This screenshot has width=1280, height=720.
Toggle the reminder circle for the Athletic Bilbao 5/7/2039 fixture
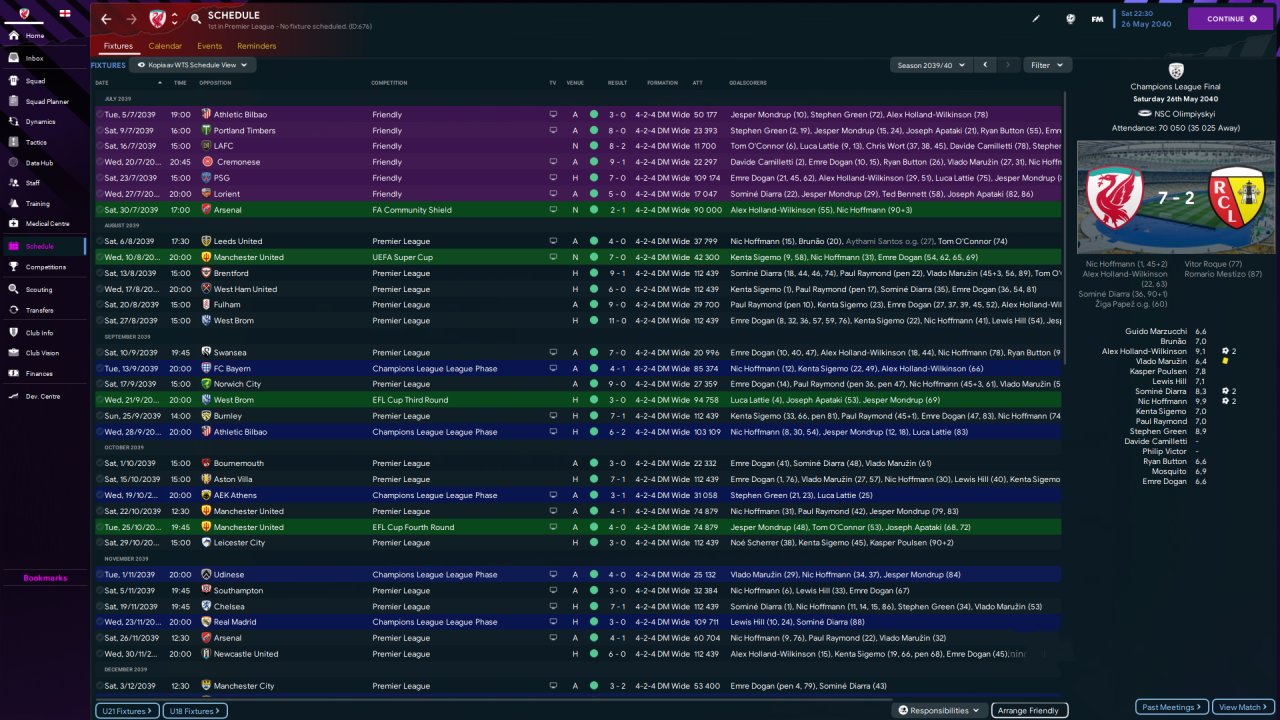click(x=99, y=115)
